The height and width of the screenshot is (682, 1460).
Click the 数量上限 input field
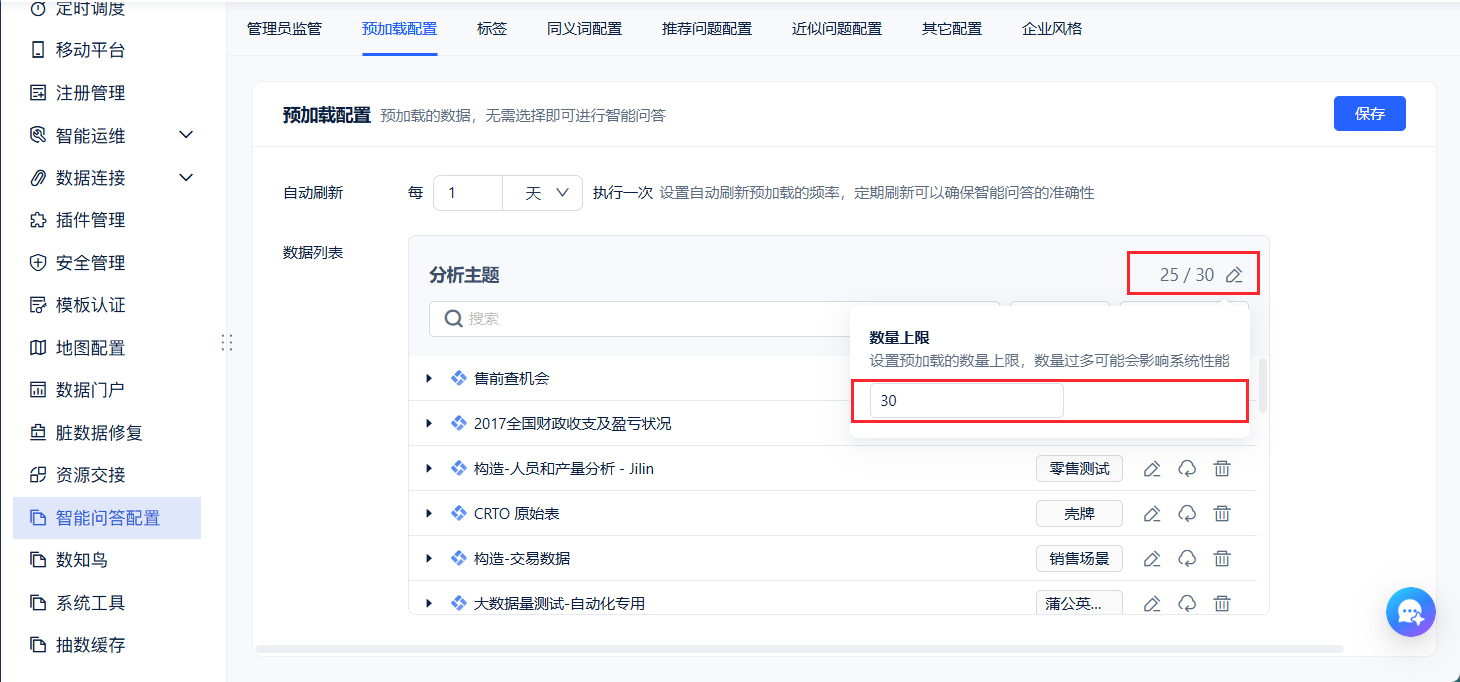[965, 401]
